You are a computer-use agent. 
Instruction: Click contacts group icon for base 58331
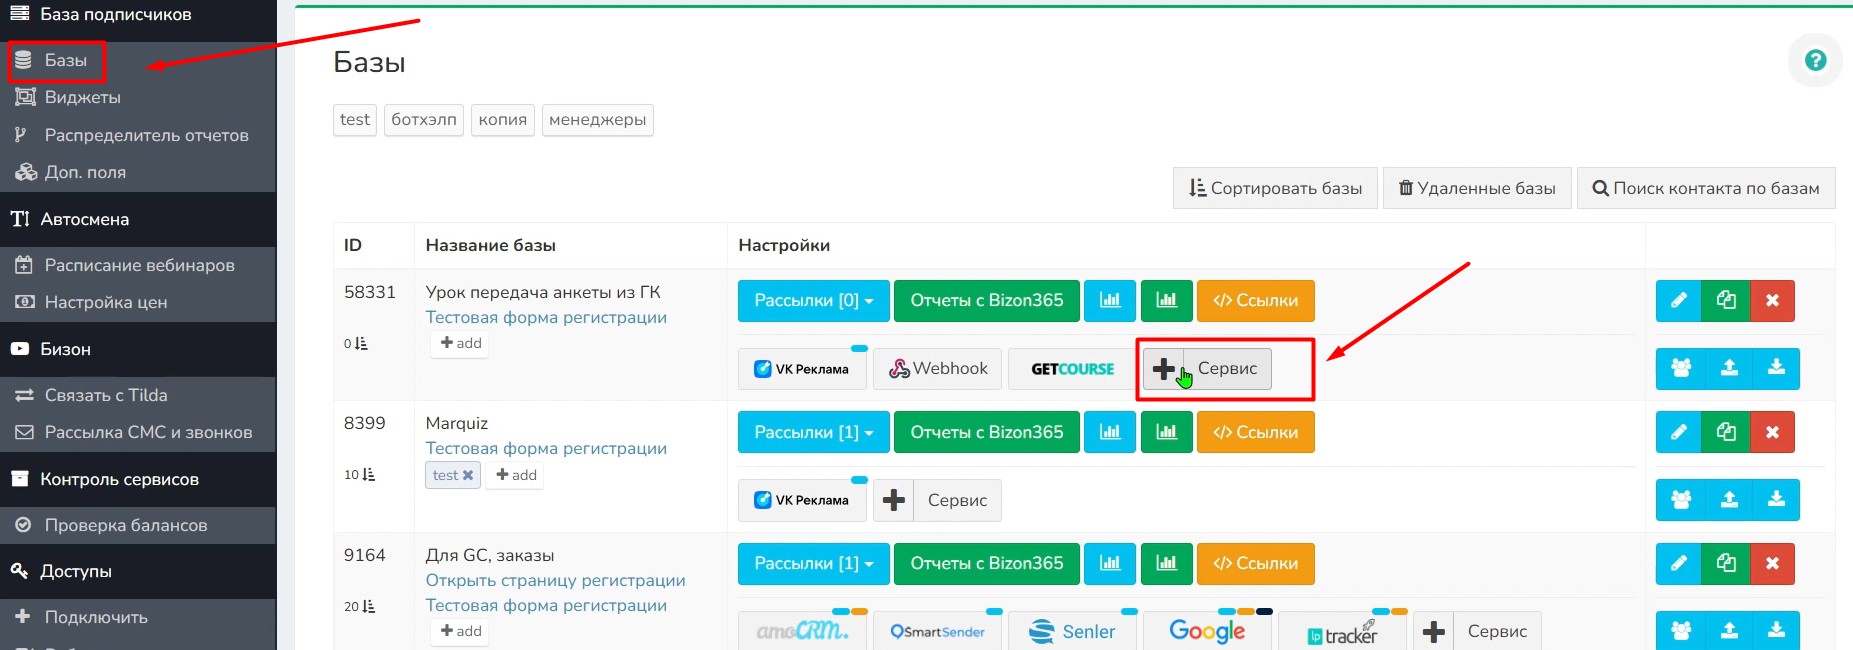(x=1680, y=368)
